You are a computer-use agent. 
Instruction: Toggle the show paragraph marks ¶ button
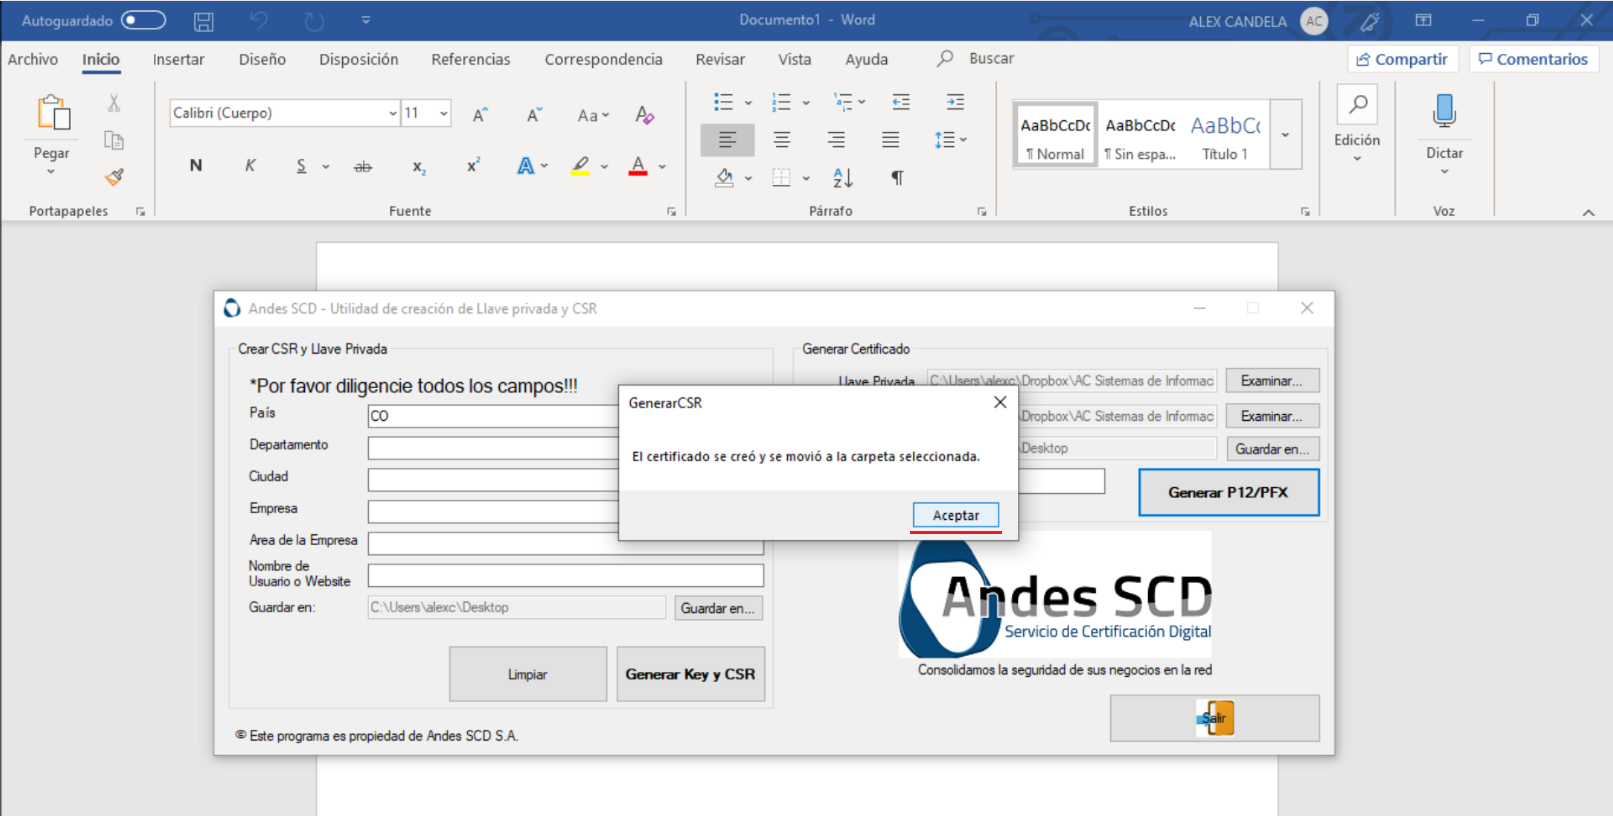coord(897,178)
